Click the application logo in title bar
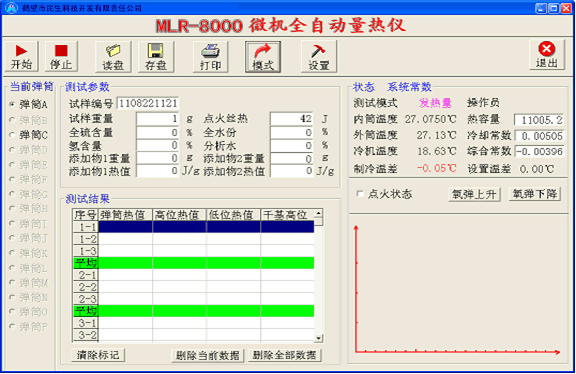The image size is (576, 374). coord(11,8)
